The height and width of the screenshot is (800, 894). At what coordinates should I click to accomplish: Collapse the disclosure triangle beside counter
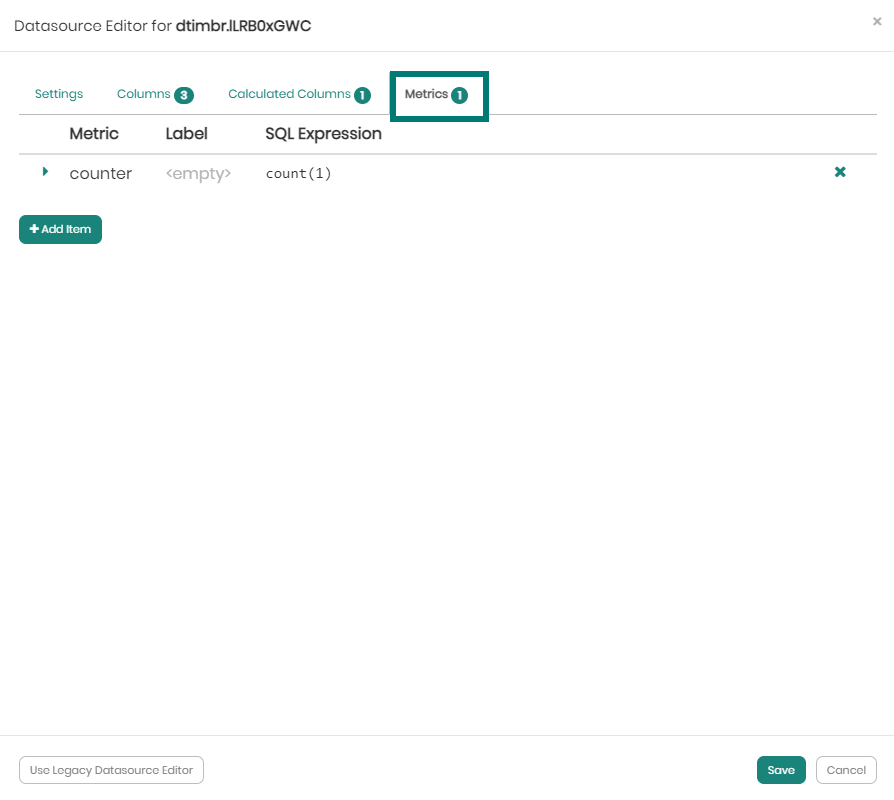(x=45, y=171)
